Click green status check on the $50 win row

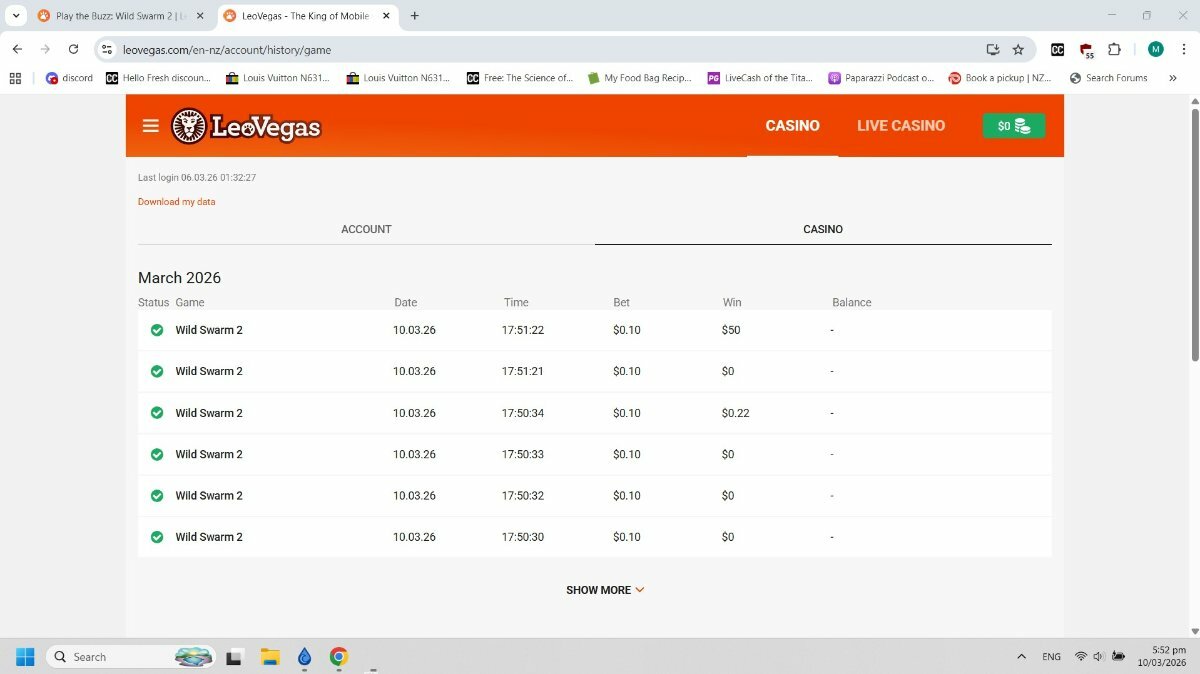pyautogui.click(x=157, y=330)
